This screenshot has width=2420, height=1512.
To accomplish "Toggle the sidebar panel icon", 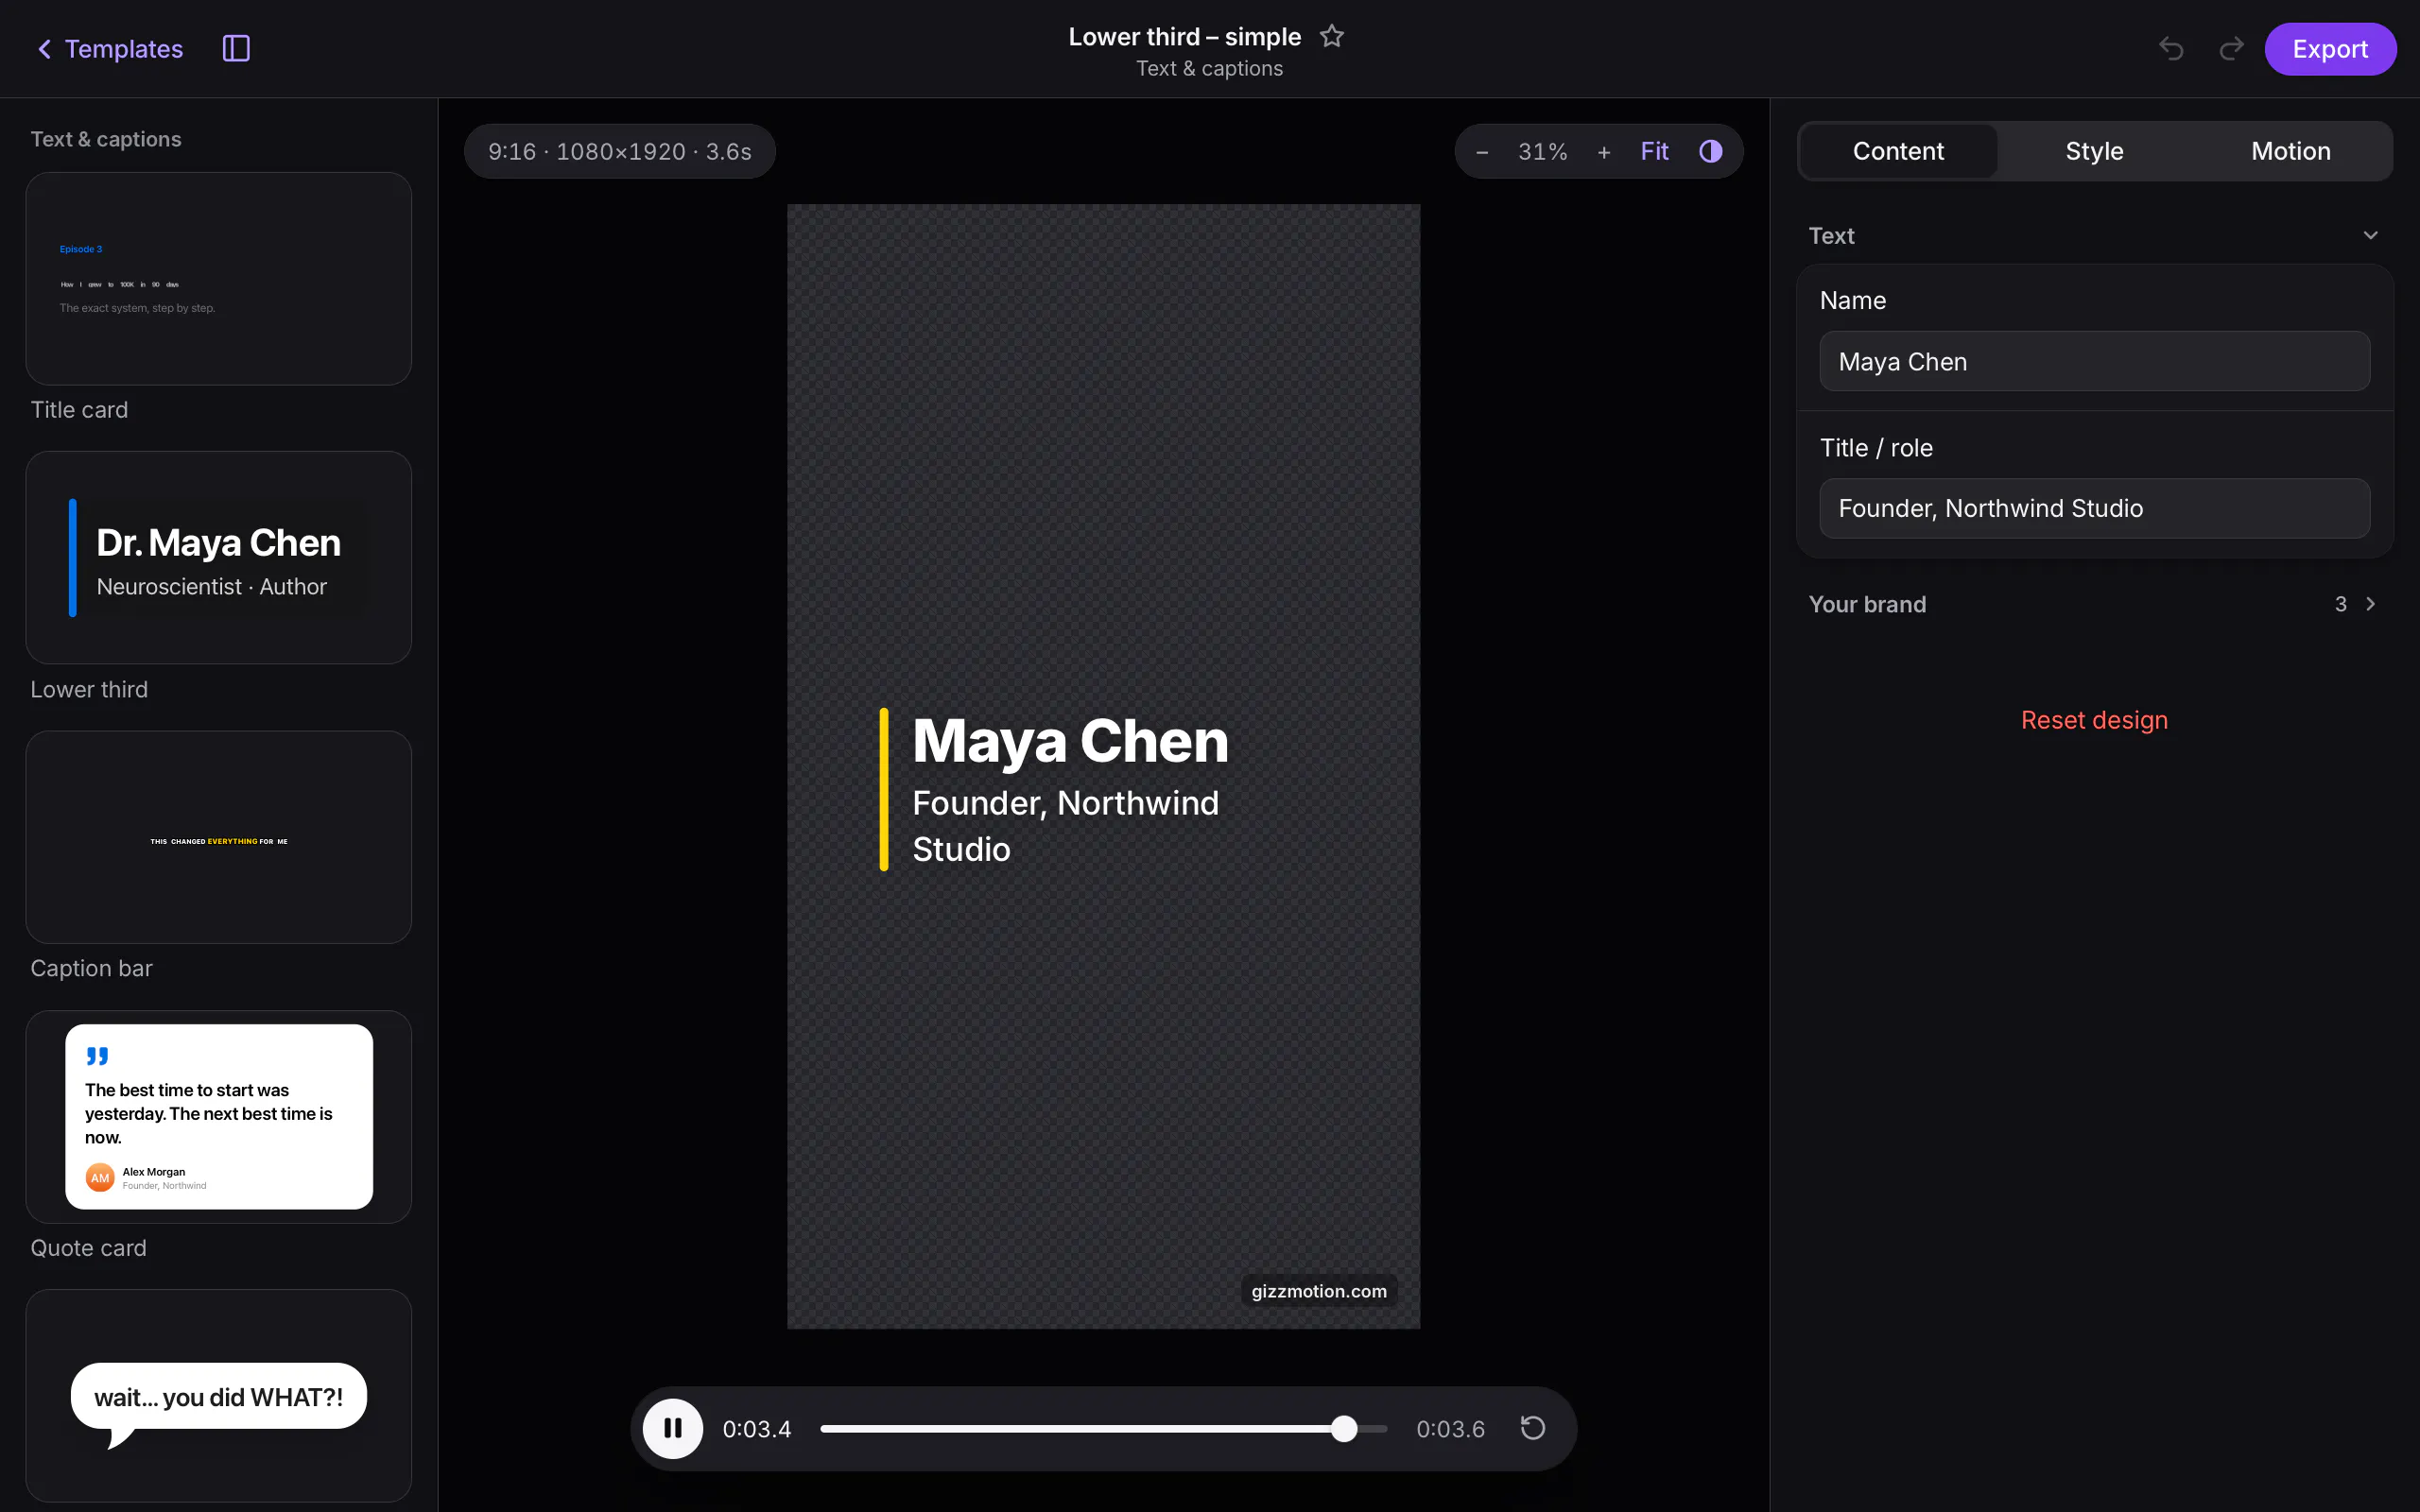I will click(x=236, y=49).
